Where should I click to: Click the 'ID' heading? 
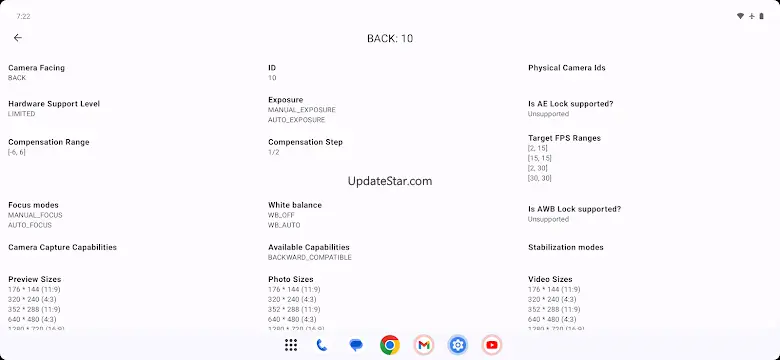tap(272, 68)
